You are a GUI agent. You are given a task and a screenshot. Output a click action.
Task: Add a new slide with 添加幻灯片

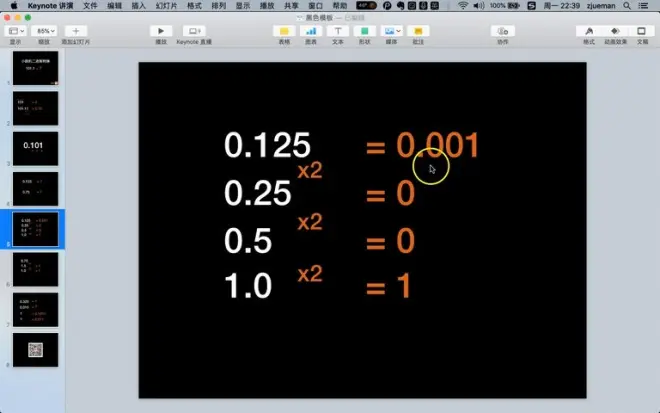75,32
